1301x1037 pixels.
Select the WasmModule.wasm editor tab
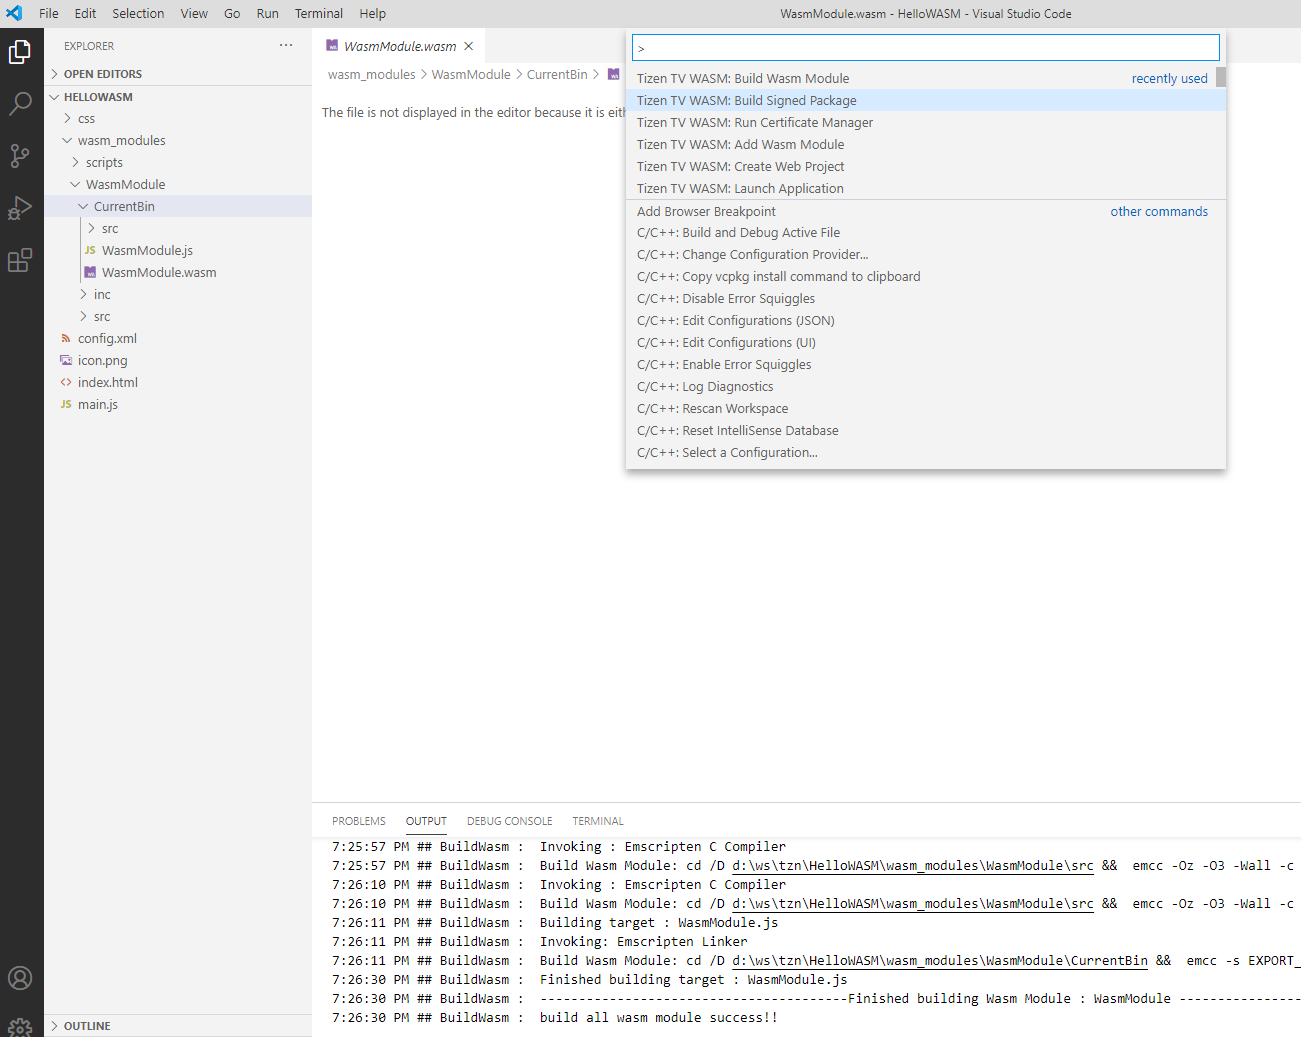[x=400, y=46]
